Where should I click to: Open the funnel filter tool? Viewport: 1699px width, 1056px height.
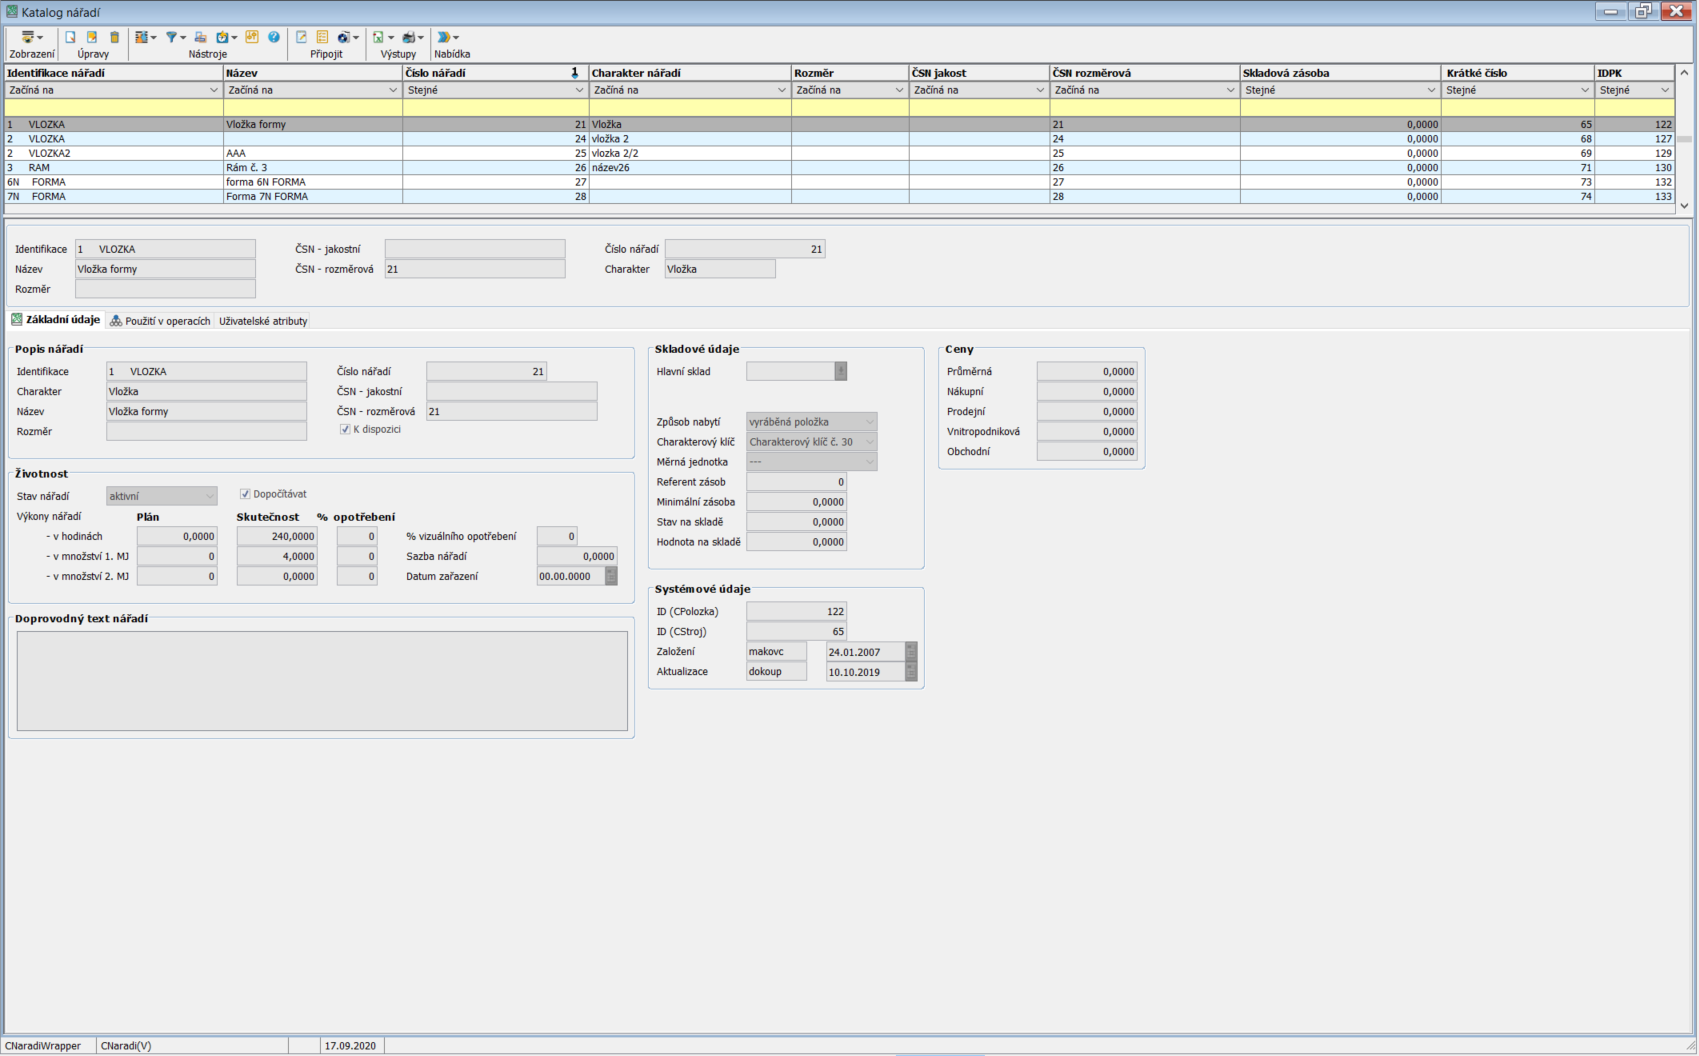point(172,37)
